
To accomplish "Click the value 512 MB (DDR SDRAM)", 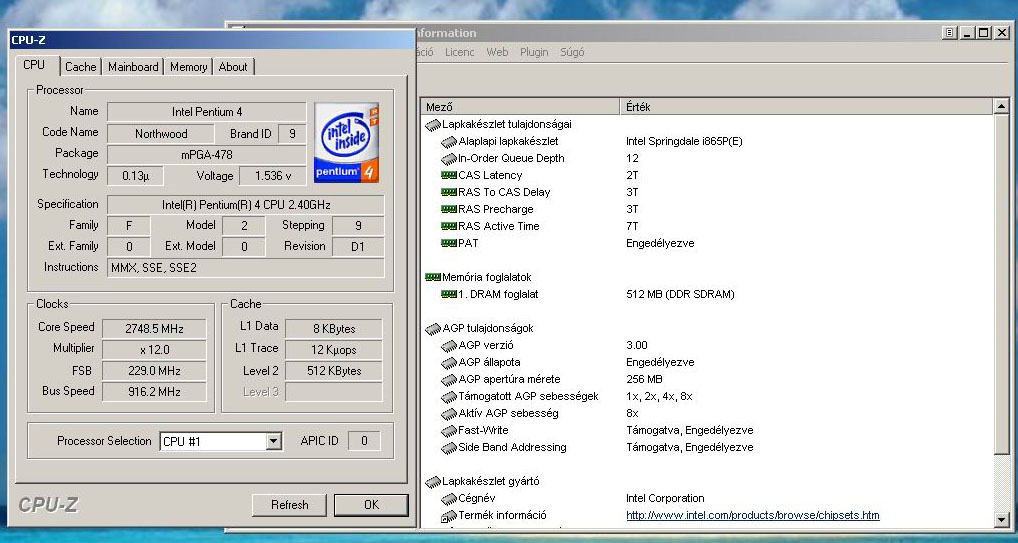I will (680, 294).
